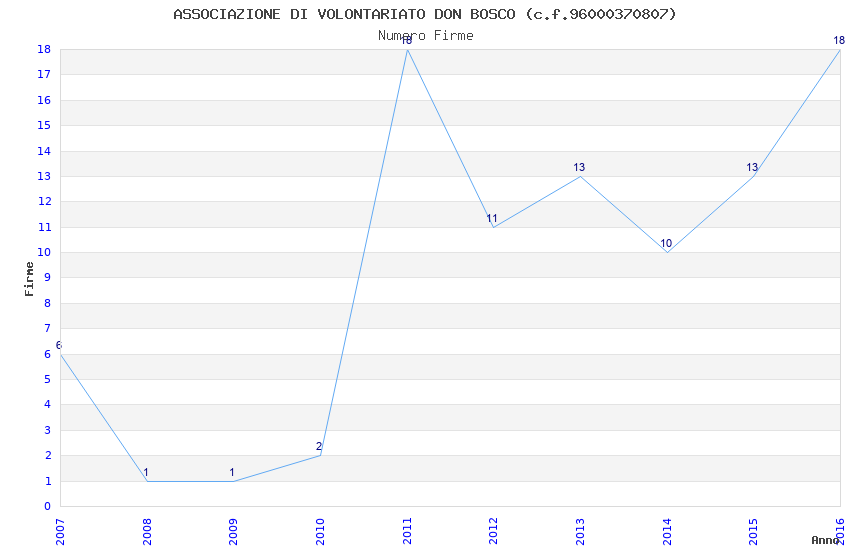
Task: Click y-axis tick value 0
Action: coord(48,507)
